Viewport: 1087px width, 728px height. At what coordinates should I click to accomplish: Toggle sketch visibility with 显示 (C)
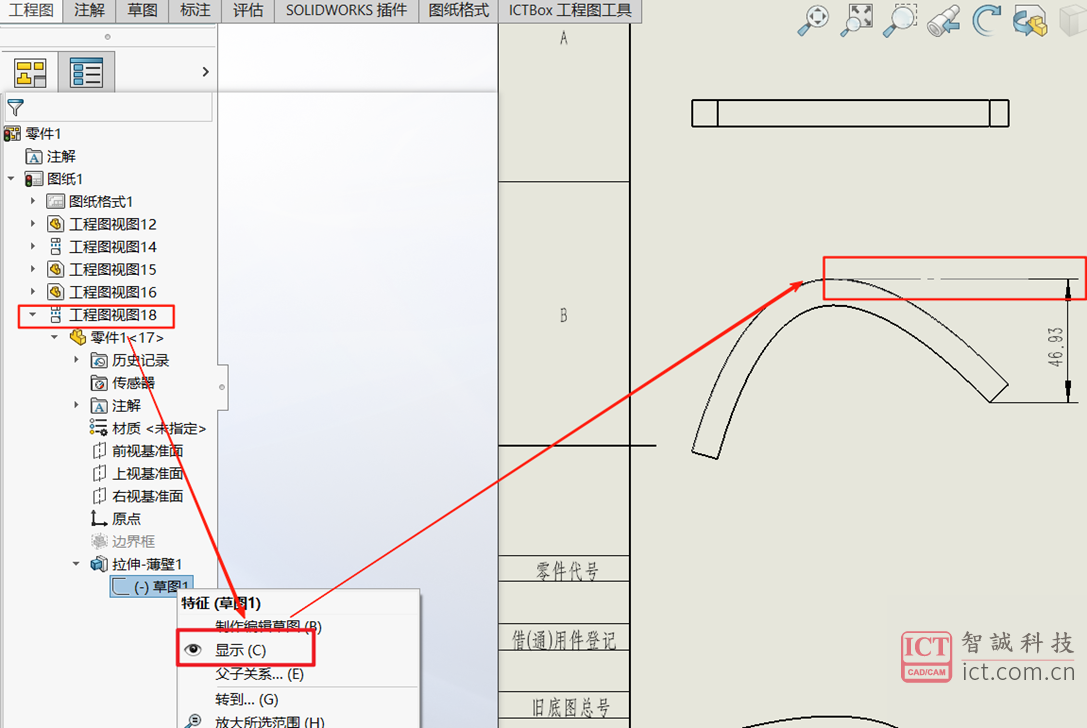(x=240, y=650)
